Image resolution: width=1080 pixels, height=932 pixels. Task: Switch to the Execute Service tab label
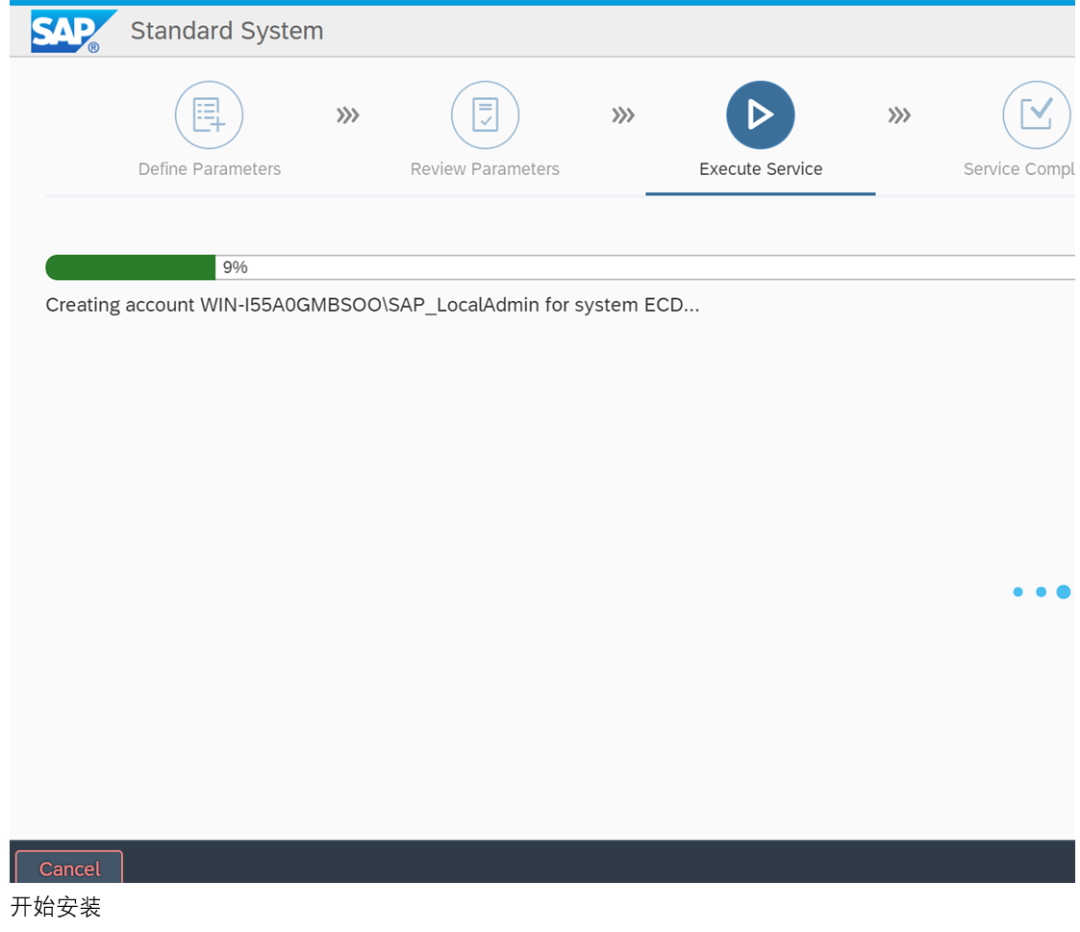(760, 169)
